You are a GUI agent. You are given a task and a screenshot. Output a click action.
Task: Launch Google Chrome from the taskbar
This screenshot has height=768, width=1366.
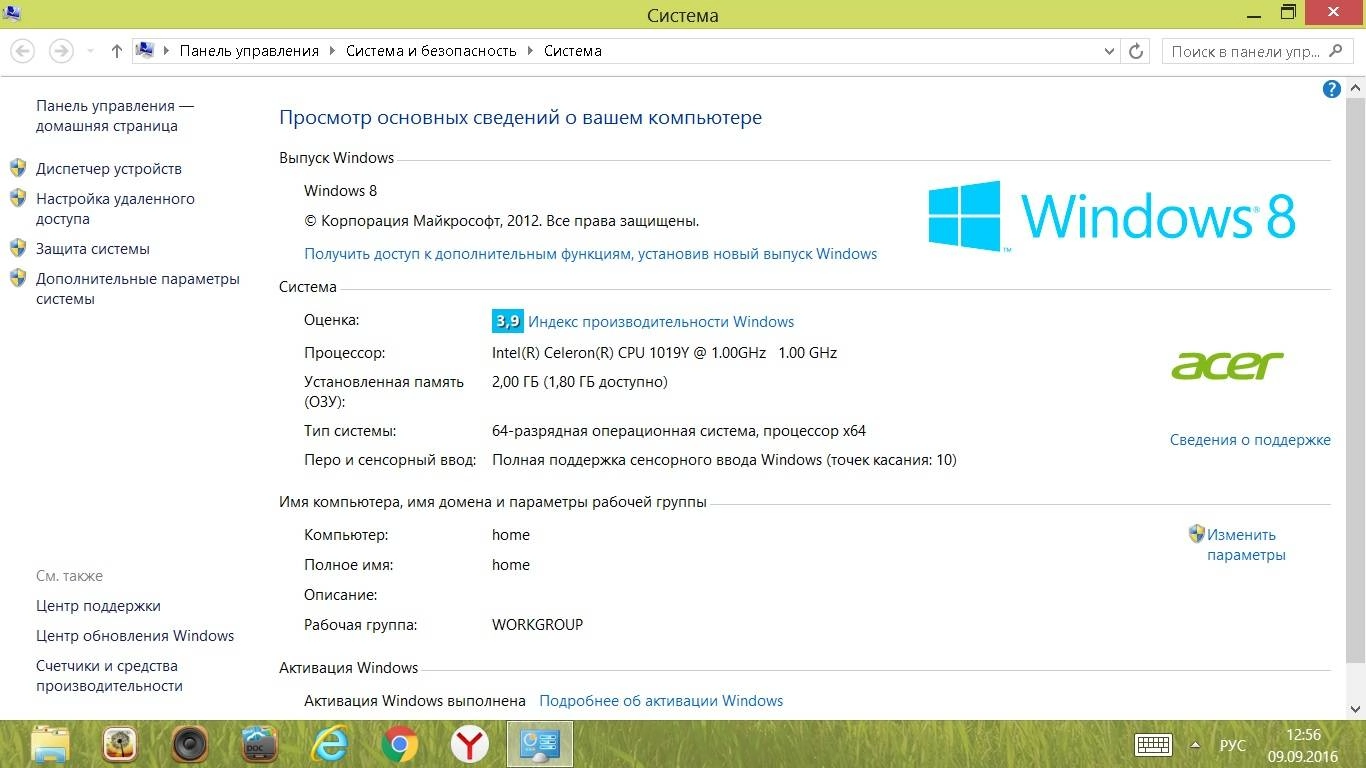(400, 744)
